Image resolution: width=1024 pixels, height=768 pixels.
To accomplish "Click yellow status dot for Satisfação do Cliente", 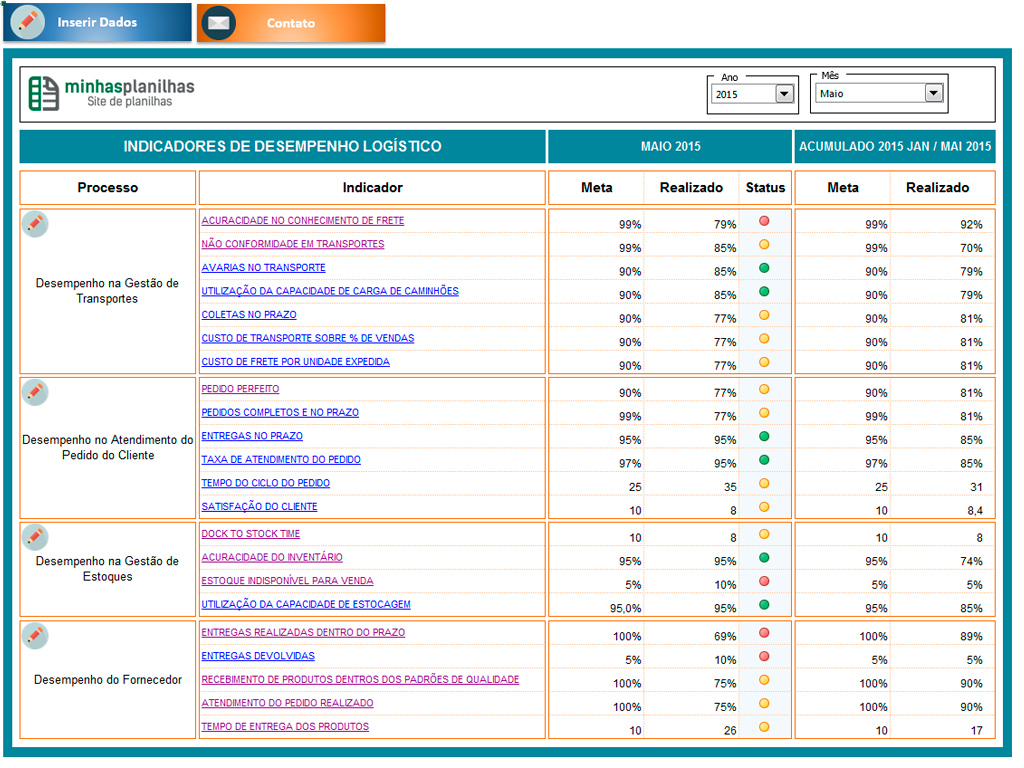I will [x=764, y=507].
